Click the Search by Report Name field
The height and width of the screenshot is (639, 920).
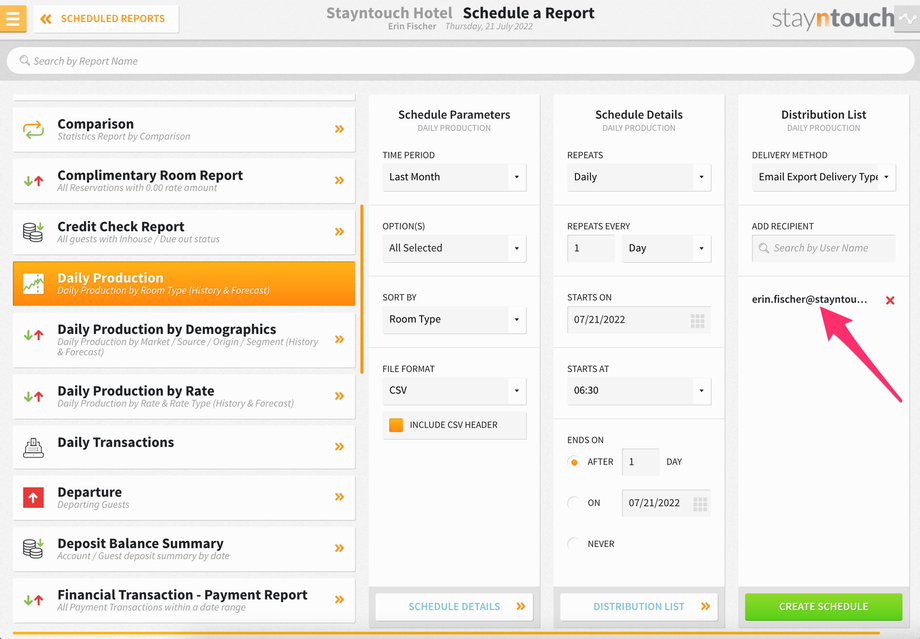[460, 61]
